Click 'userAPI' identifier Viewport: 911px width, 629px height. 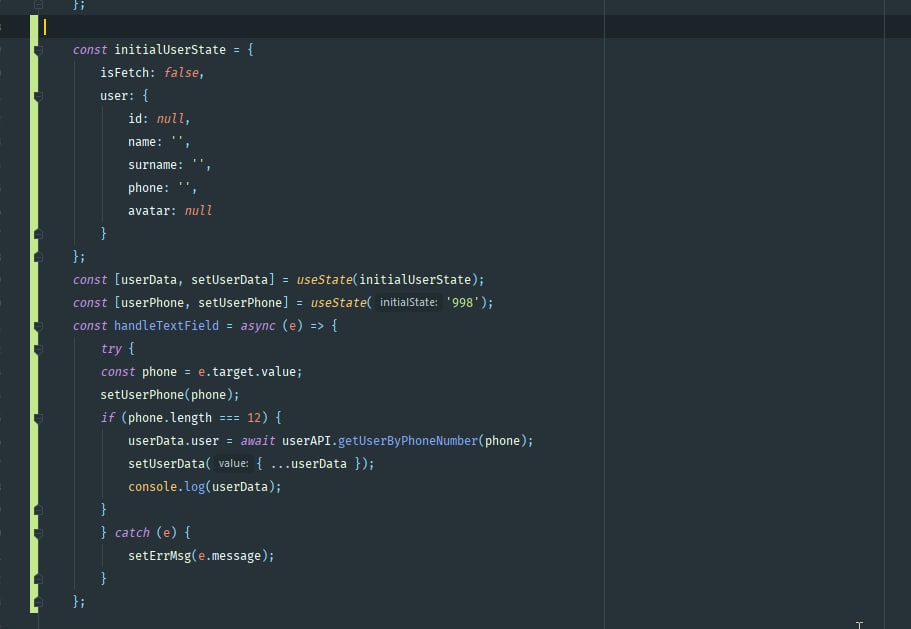coord(306,441)
